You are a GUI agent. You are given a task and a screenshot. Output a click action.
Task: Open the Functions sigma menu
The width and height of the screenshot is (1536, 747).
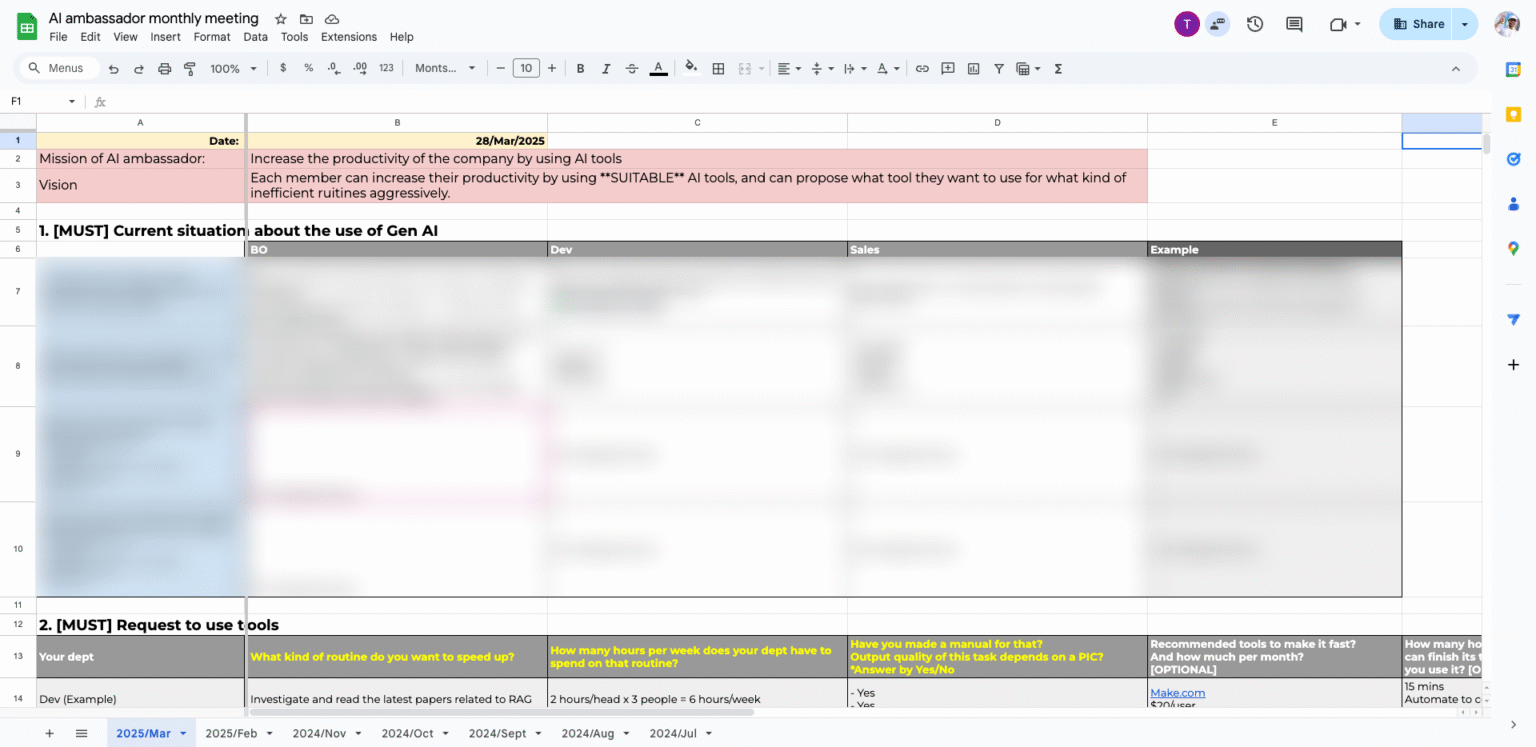[1058, 69]
